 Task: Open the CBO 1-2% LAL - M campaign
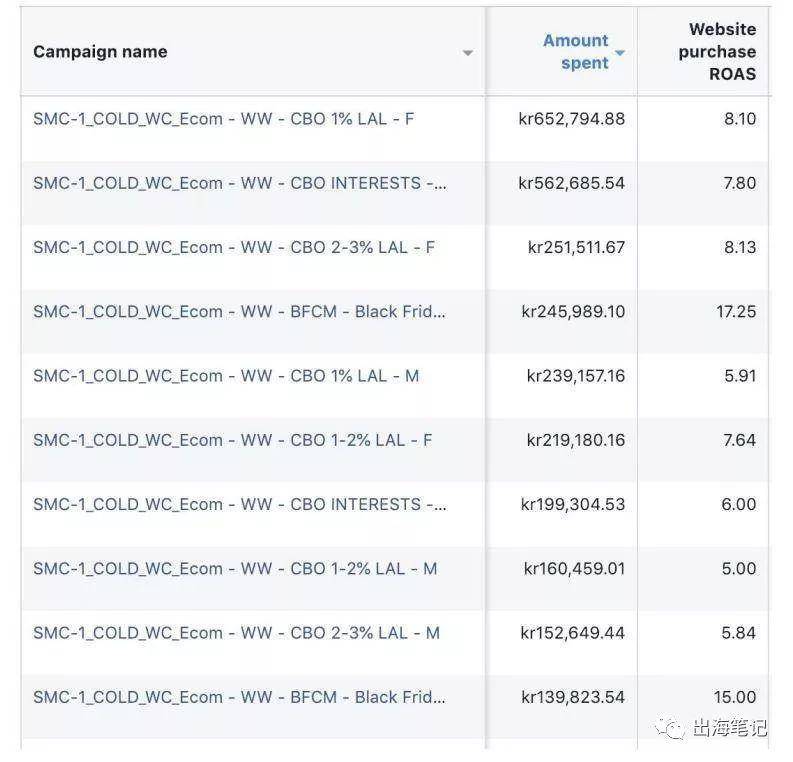[x=235, y=569]
